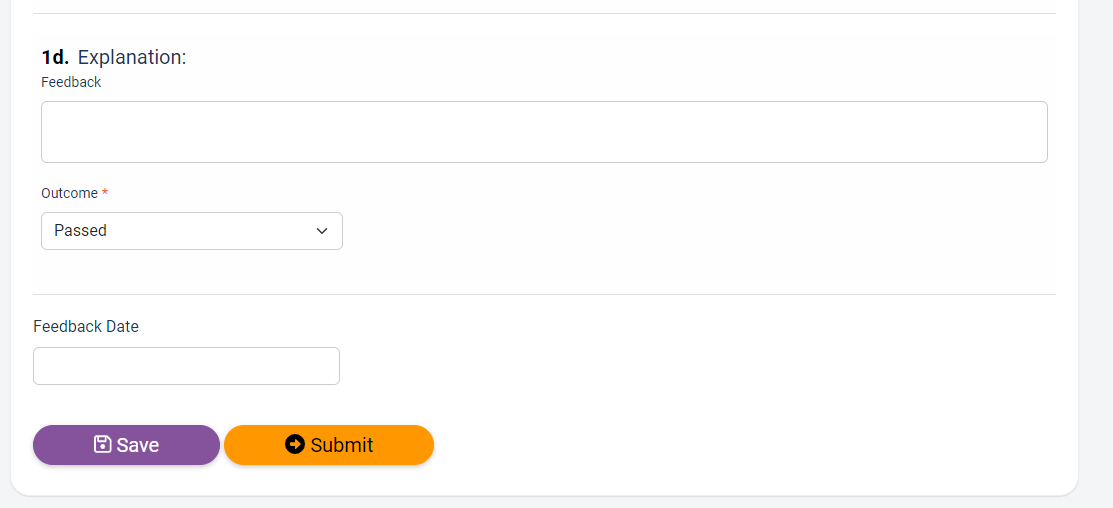Click the divider line above question 1d

point(544,13)
